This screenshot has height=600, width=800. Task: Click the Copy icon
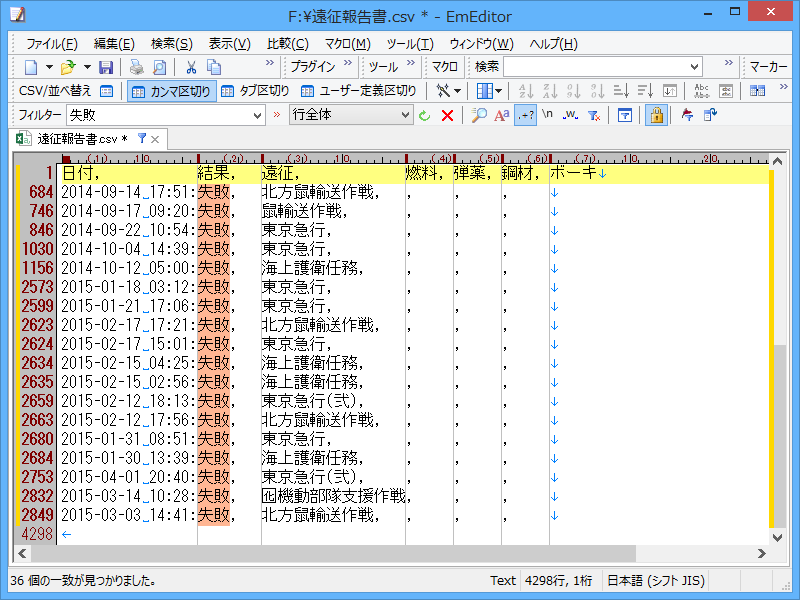coord(214,67)
